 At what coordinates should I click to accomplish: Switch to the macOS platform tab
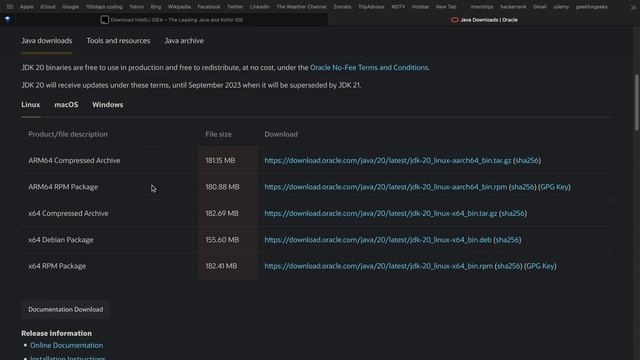click(66, 105)
